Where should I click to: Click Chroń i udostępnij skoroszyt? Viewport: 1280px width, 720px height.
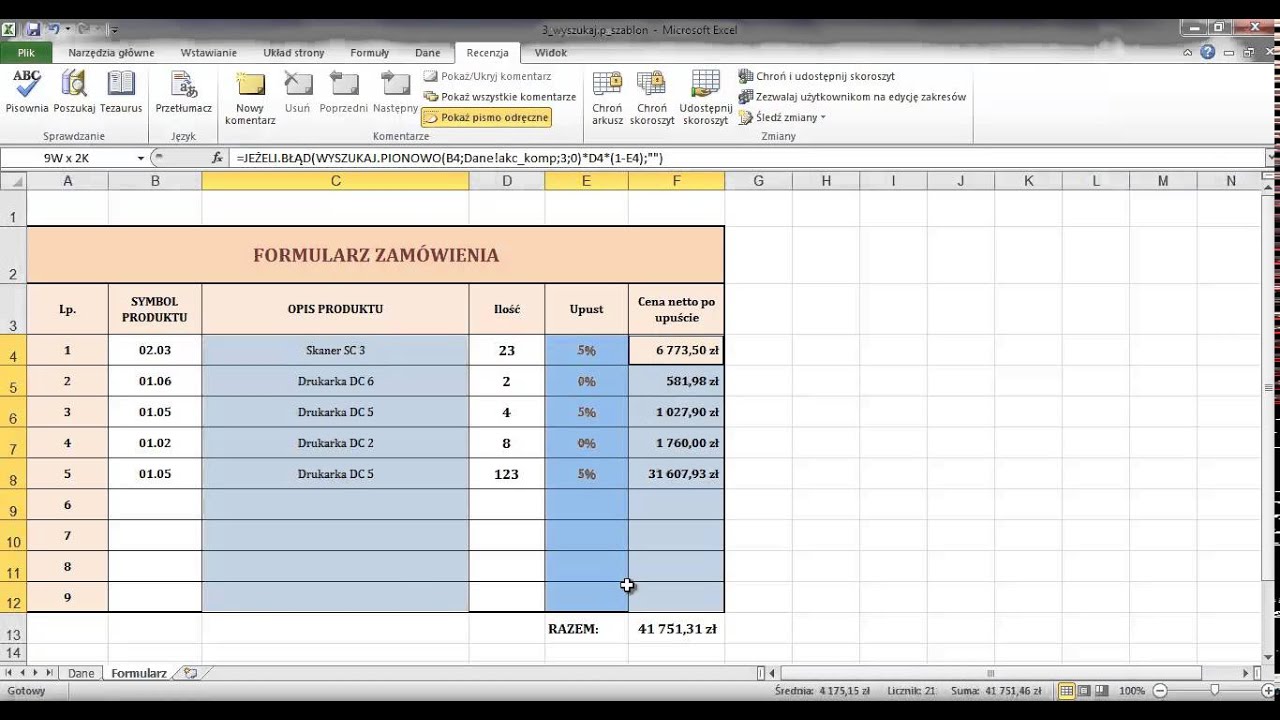pos(817,76)
